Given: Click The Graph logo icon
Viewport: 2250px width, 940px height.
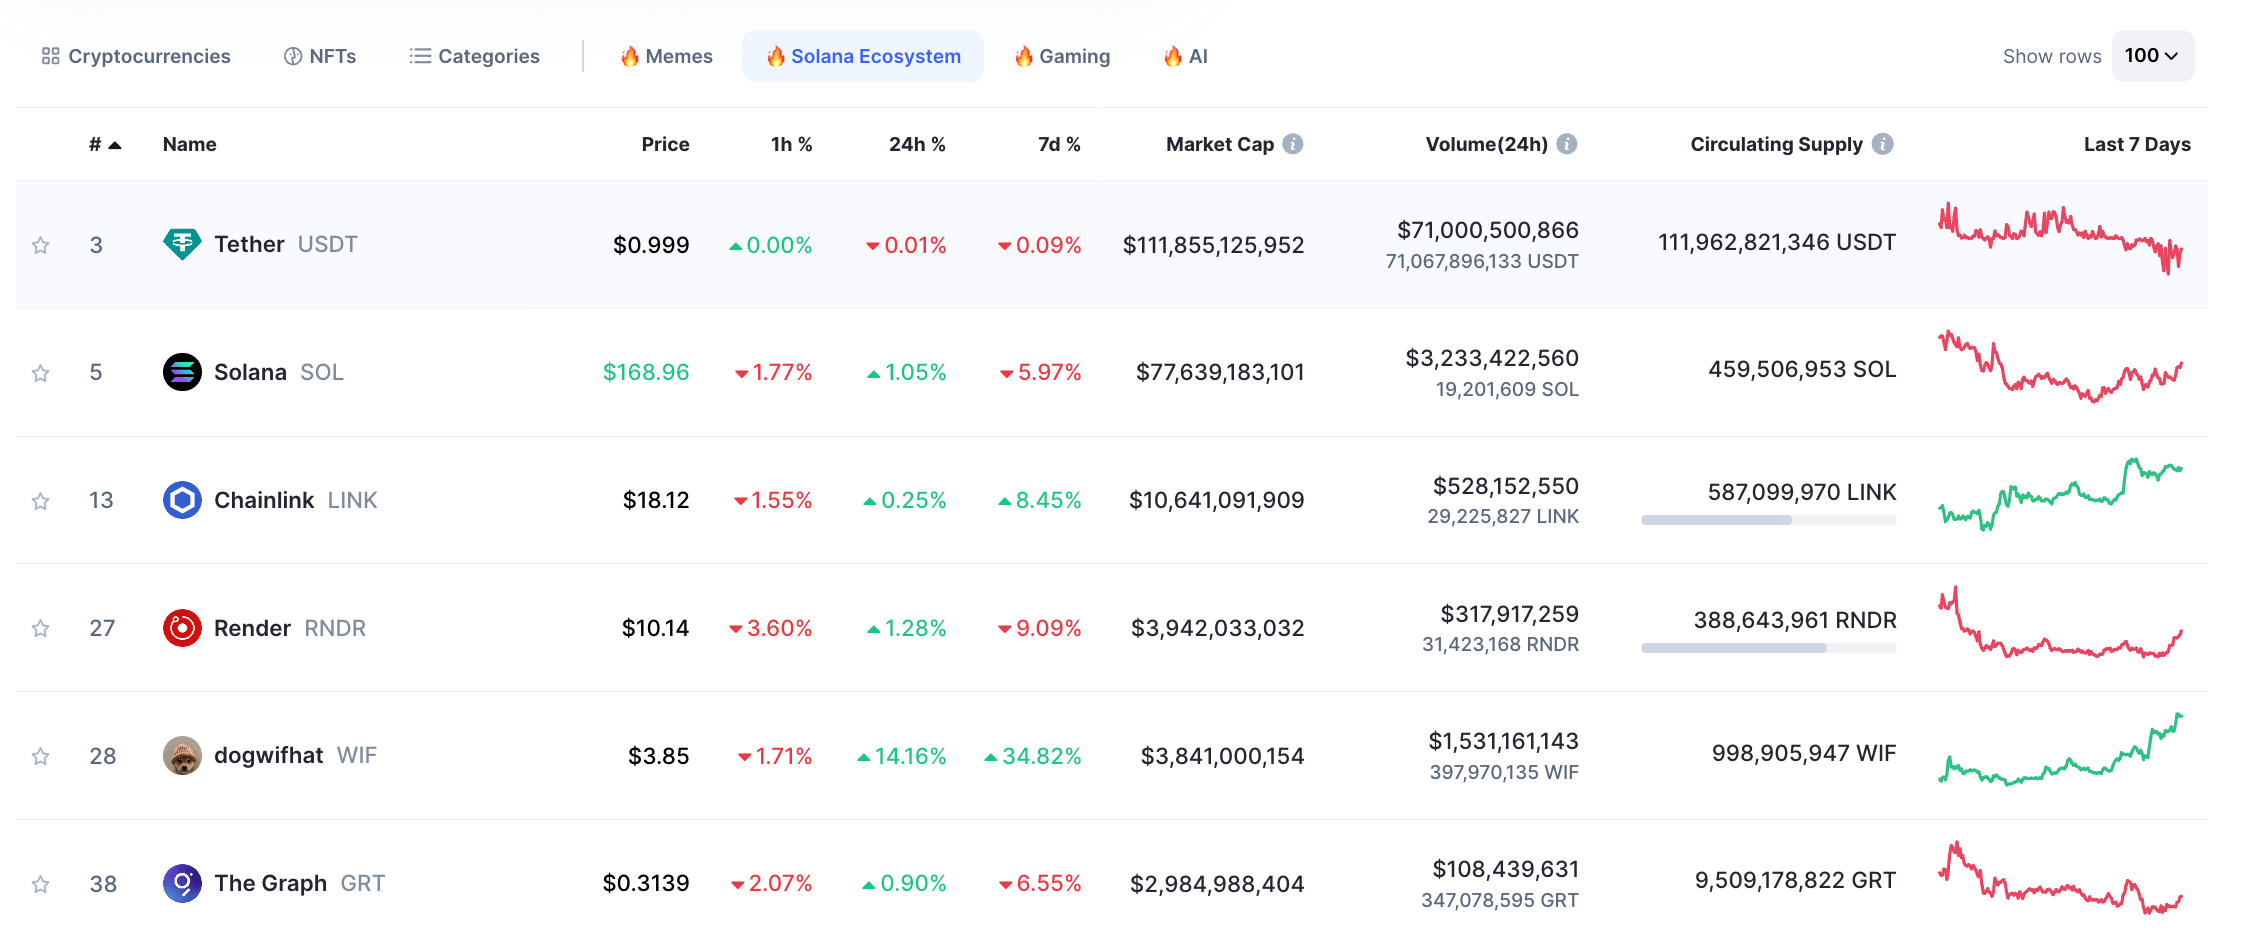Looking at the screenshot, I should click(x=182, y=883).
